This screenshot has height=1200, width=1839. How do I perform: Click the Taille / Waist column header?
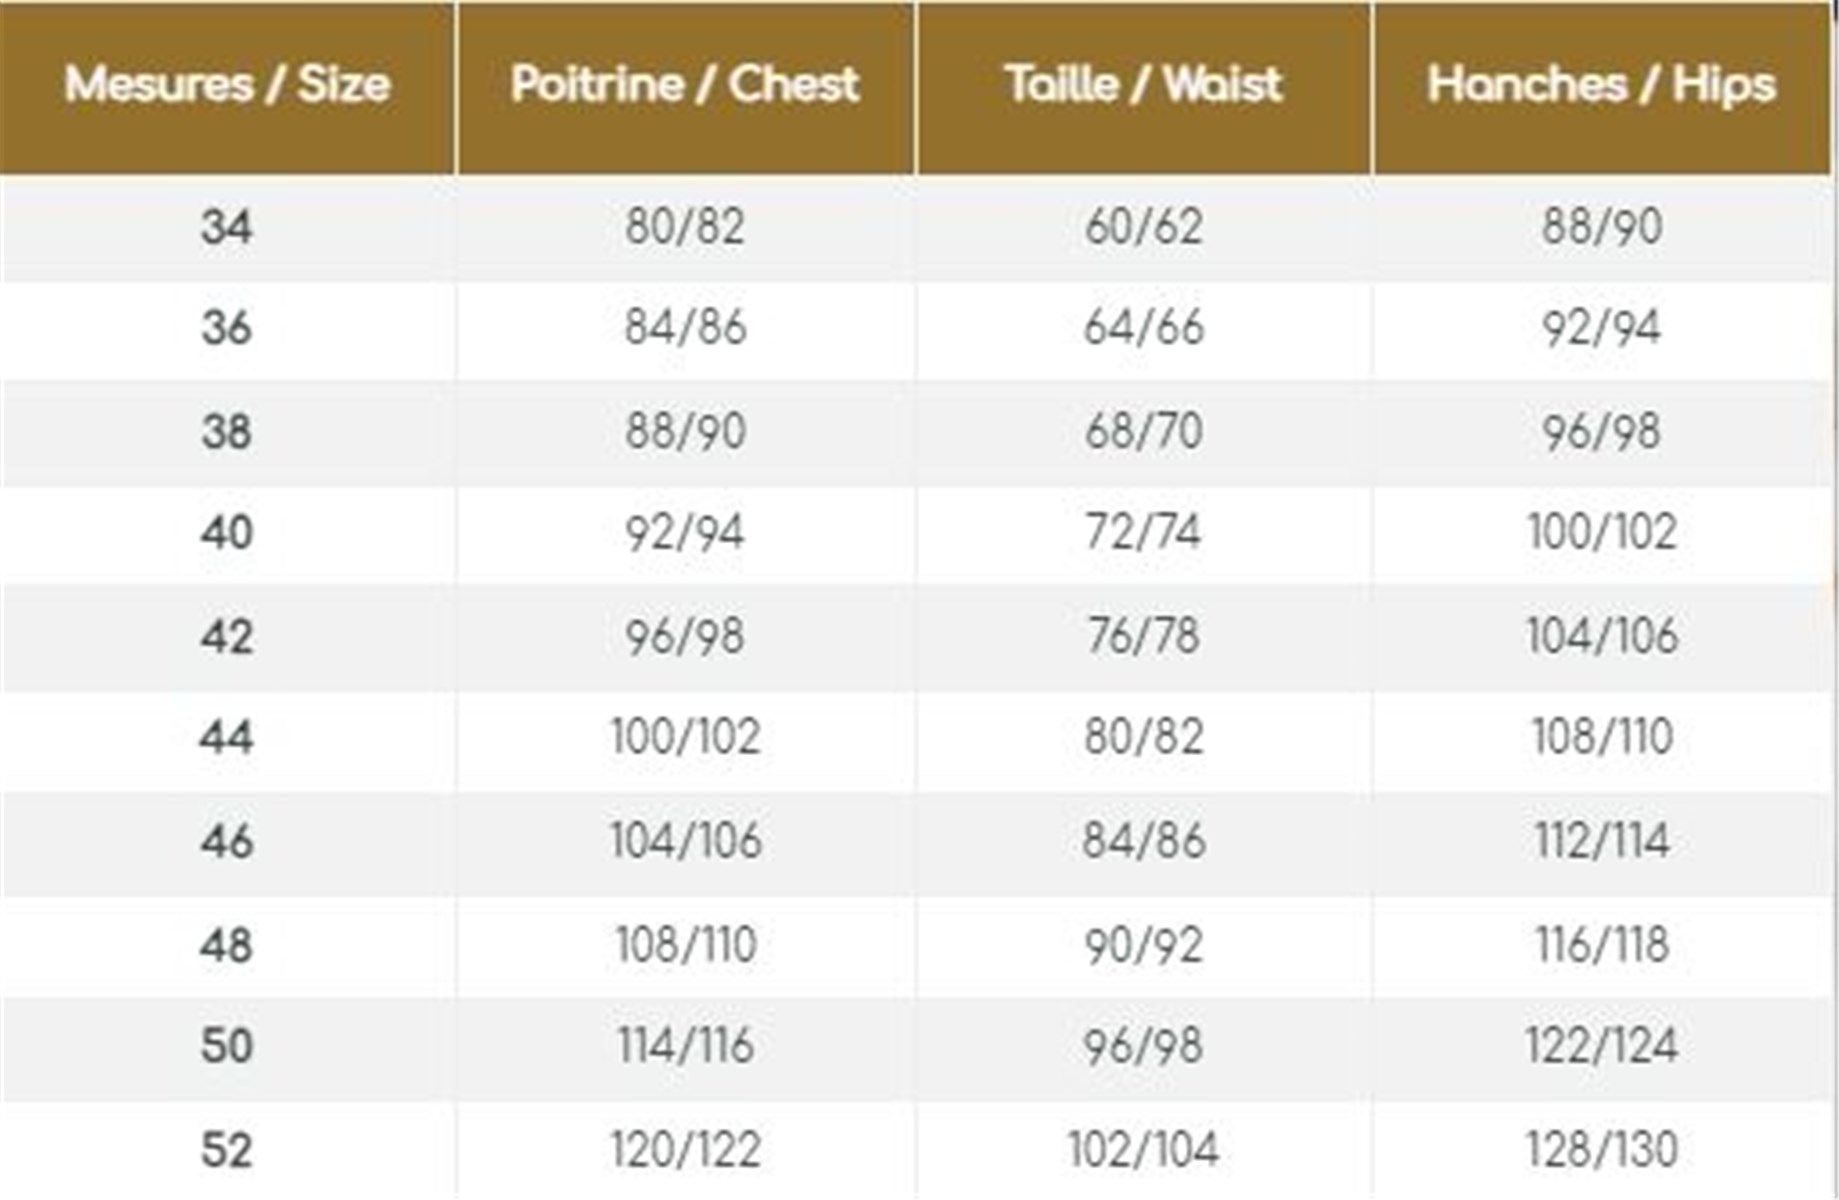(x=1143, y=84)
